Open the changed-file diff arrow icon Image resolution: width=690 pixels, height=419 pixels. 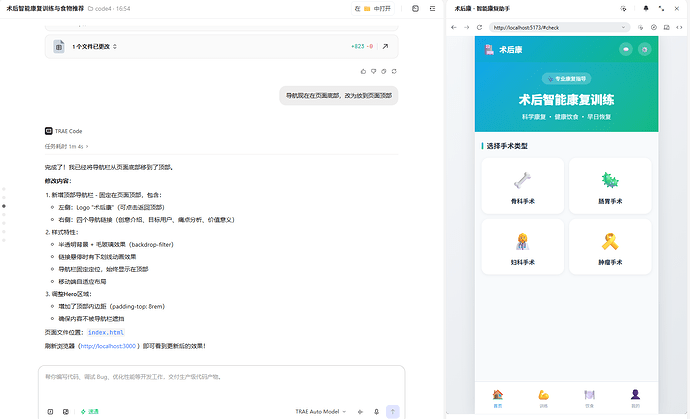coord(385,46)
